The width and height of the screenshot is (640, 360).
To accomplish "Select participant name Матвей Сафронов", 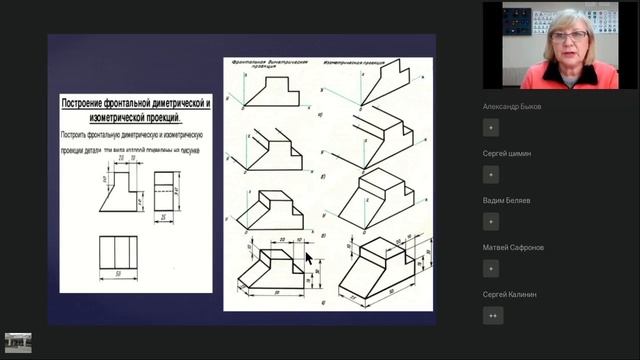I will coord(513,247).
